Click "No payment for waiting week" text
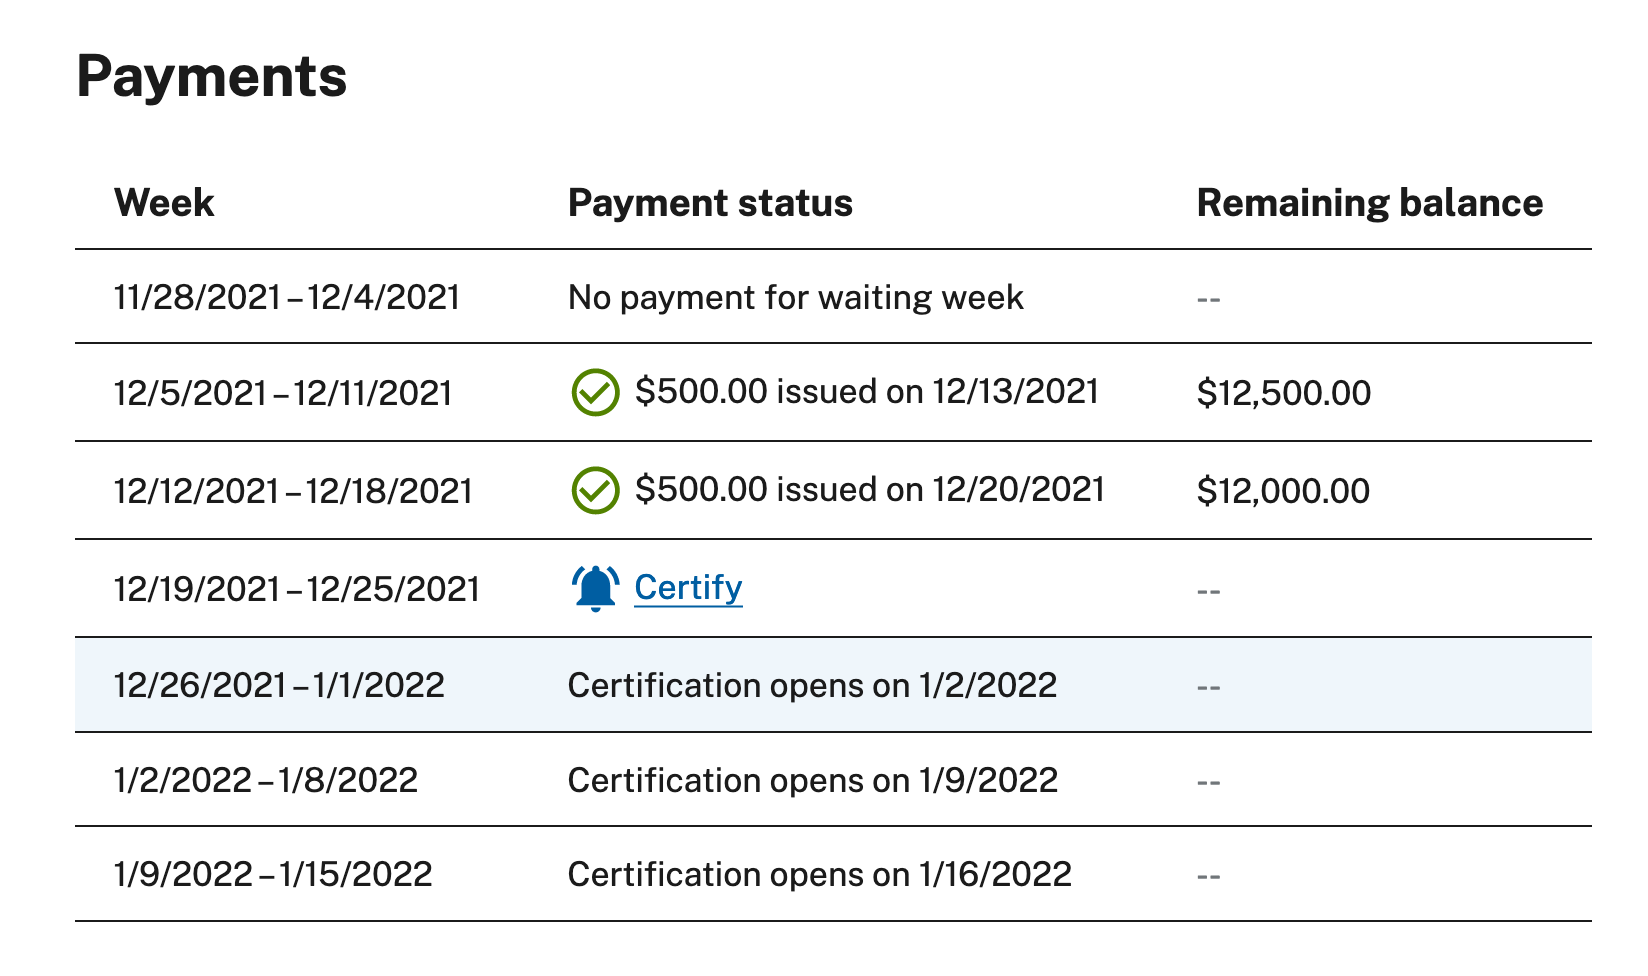This screenshot has height=976, width=1648. click(x=795, y=298)
